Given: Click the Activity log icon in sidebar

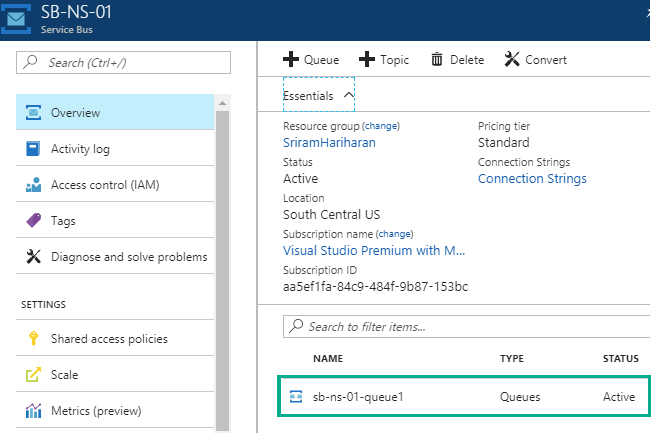Looking at the screenshot, I should [x=32, y=149].
